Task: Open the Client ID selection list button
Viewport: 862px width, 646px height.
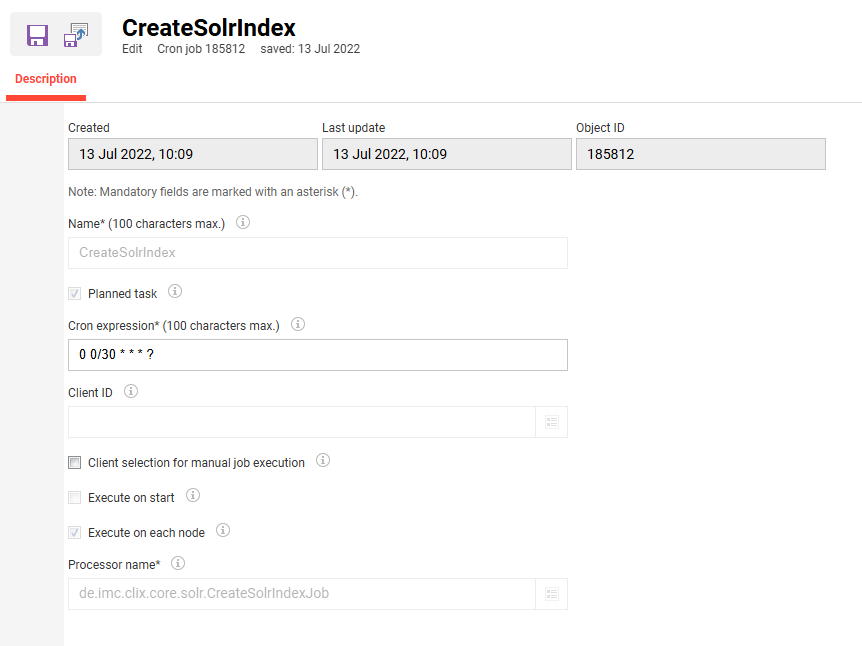Action: point(552,422)
